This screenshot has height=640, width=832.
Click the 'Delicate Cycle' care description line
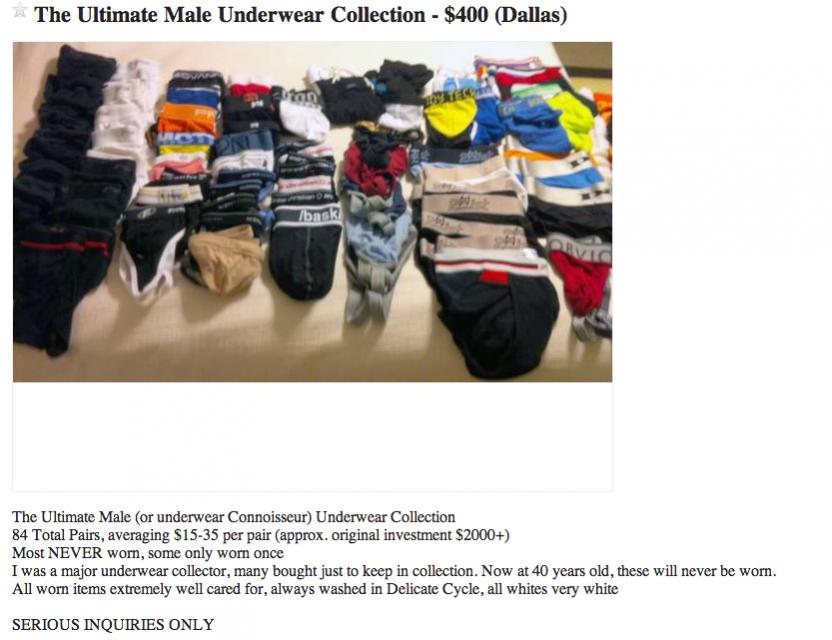coord(315,589)
